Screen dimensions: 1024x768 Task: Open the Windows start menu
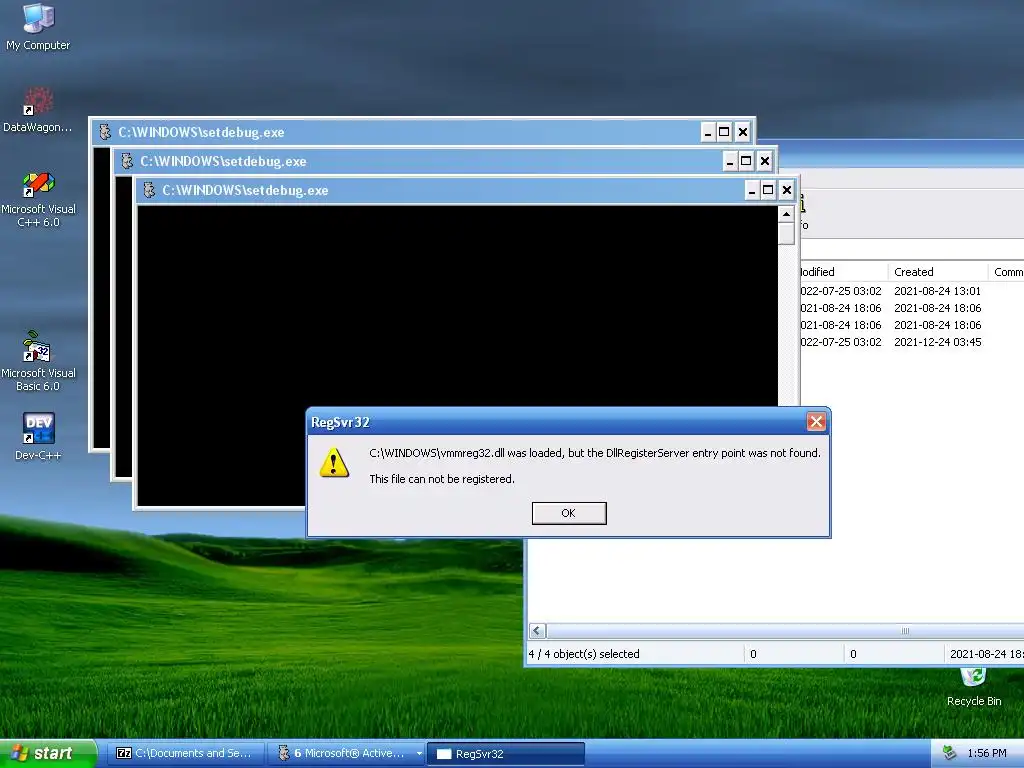(x=48, y=753)
